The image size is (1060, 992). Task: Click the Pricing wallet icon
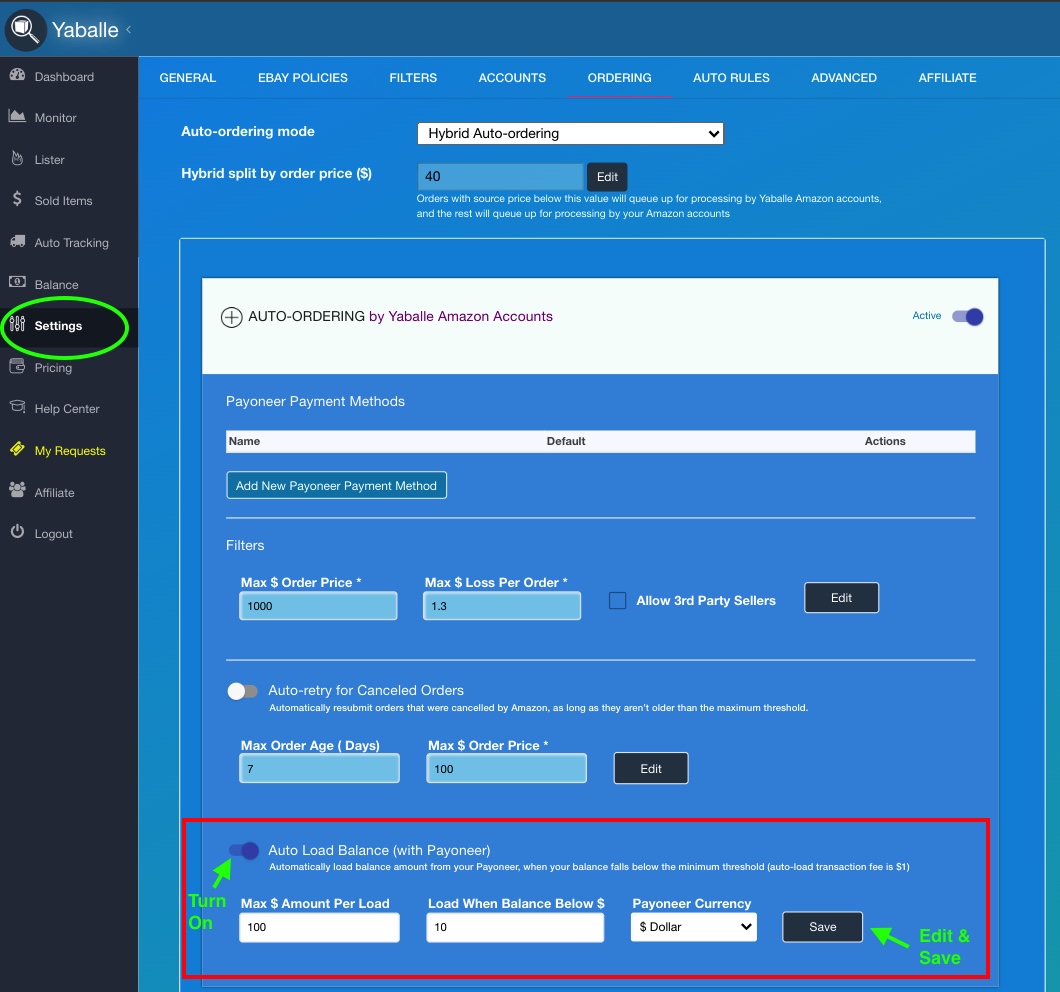pos(18,367)
